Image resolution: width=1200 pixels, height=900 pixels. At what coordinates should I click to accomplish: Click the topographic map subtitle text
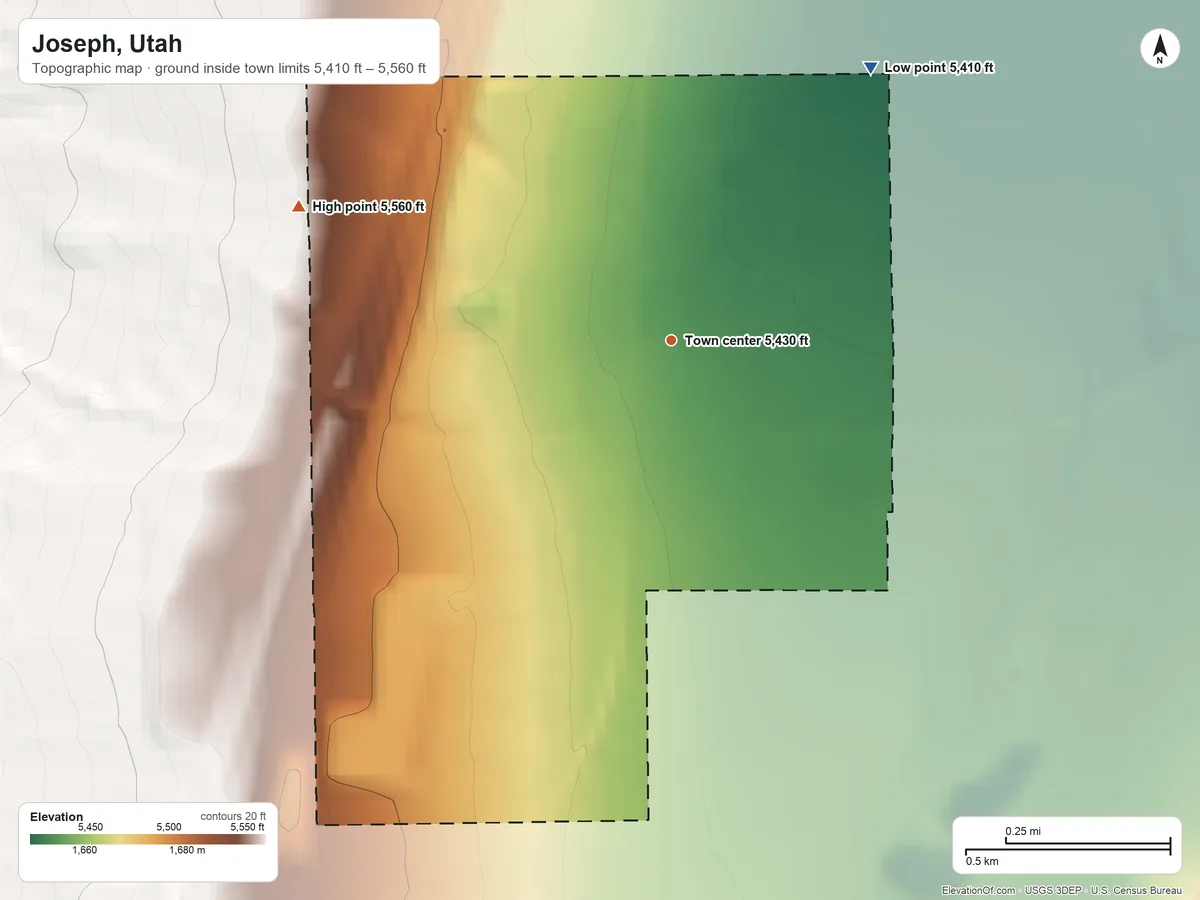coord(229,70)
